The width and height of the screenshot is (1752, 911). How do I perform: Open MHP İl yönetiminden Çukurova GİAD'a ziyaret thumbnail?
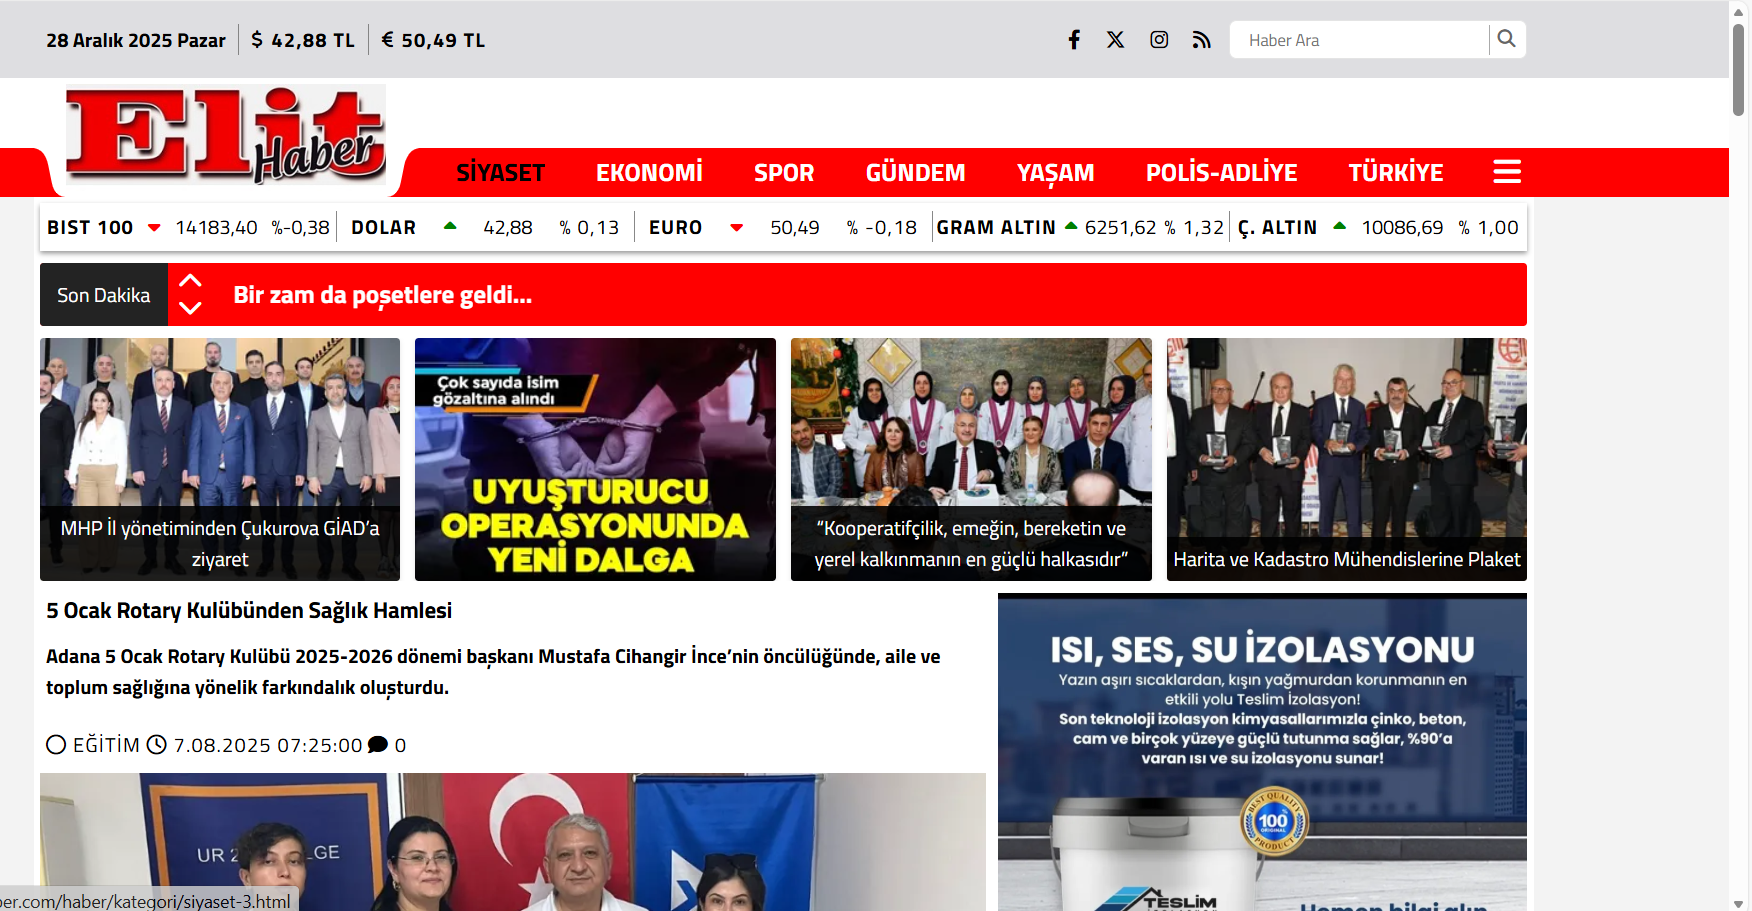[220, 459]
